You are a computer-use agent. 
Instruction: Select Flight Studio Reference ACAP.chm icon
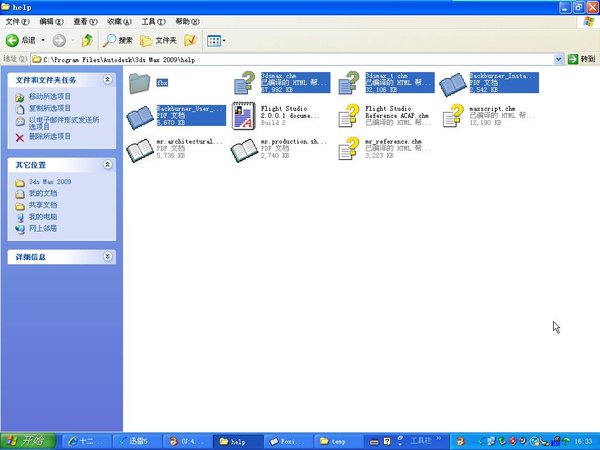coord(349,116)
